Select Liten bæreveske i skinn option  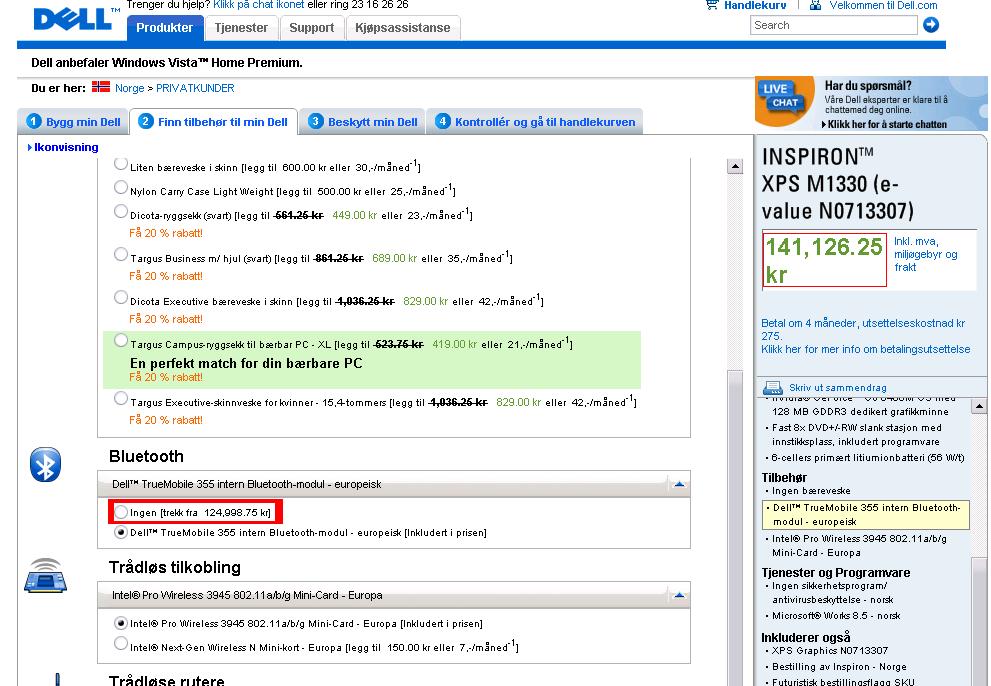pyautogui.click(x=121, y=164)
